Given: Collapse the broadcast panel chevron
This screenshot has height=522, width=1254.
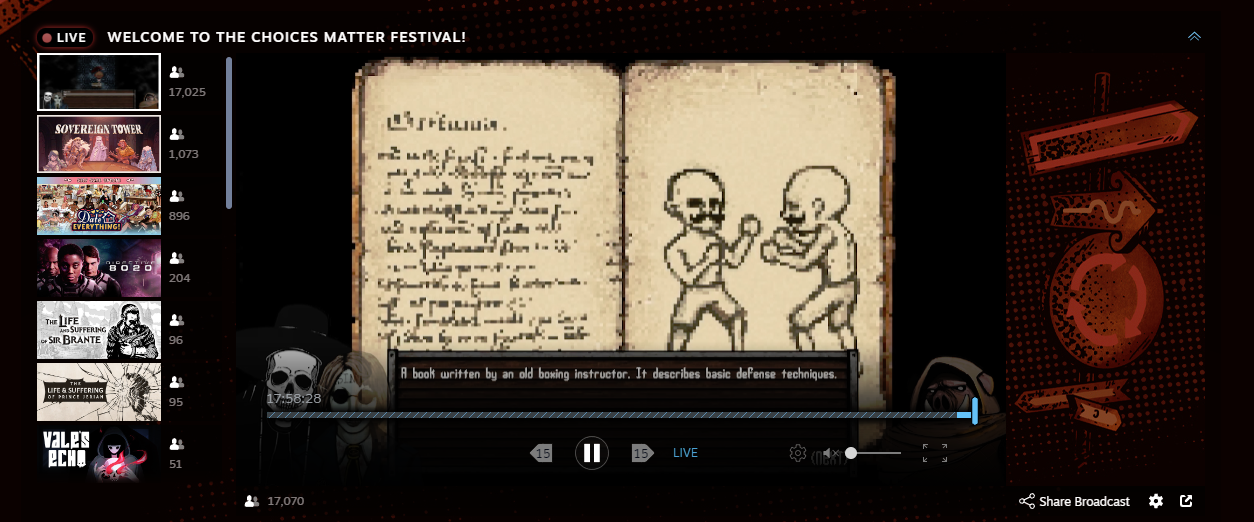Looking at the screenshot, I should pyautogui.click(x=1194, y=37).
